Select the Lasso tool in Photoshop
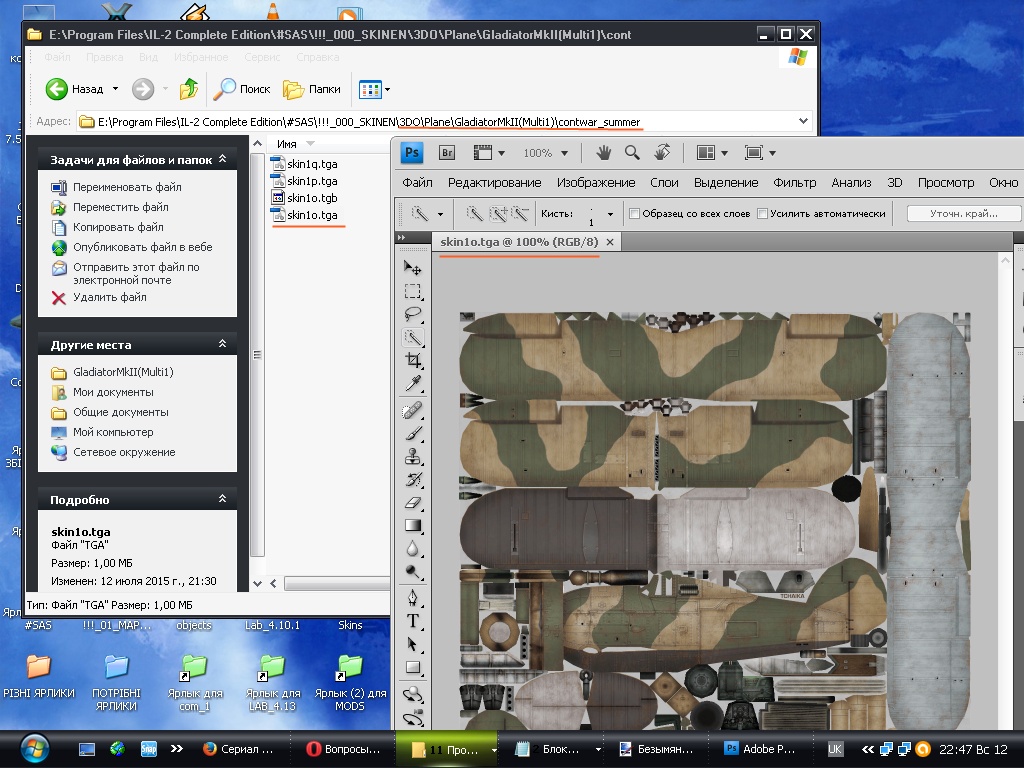Image resolution: width=1024 pixels, height=768 pixels. (x=412, y=314)
